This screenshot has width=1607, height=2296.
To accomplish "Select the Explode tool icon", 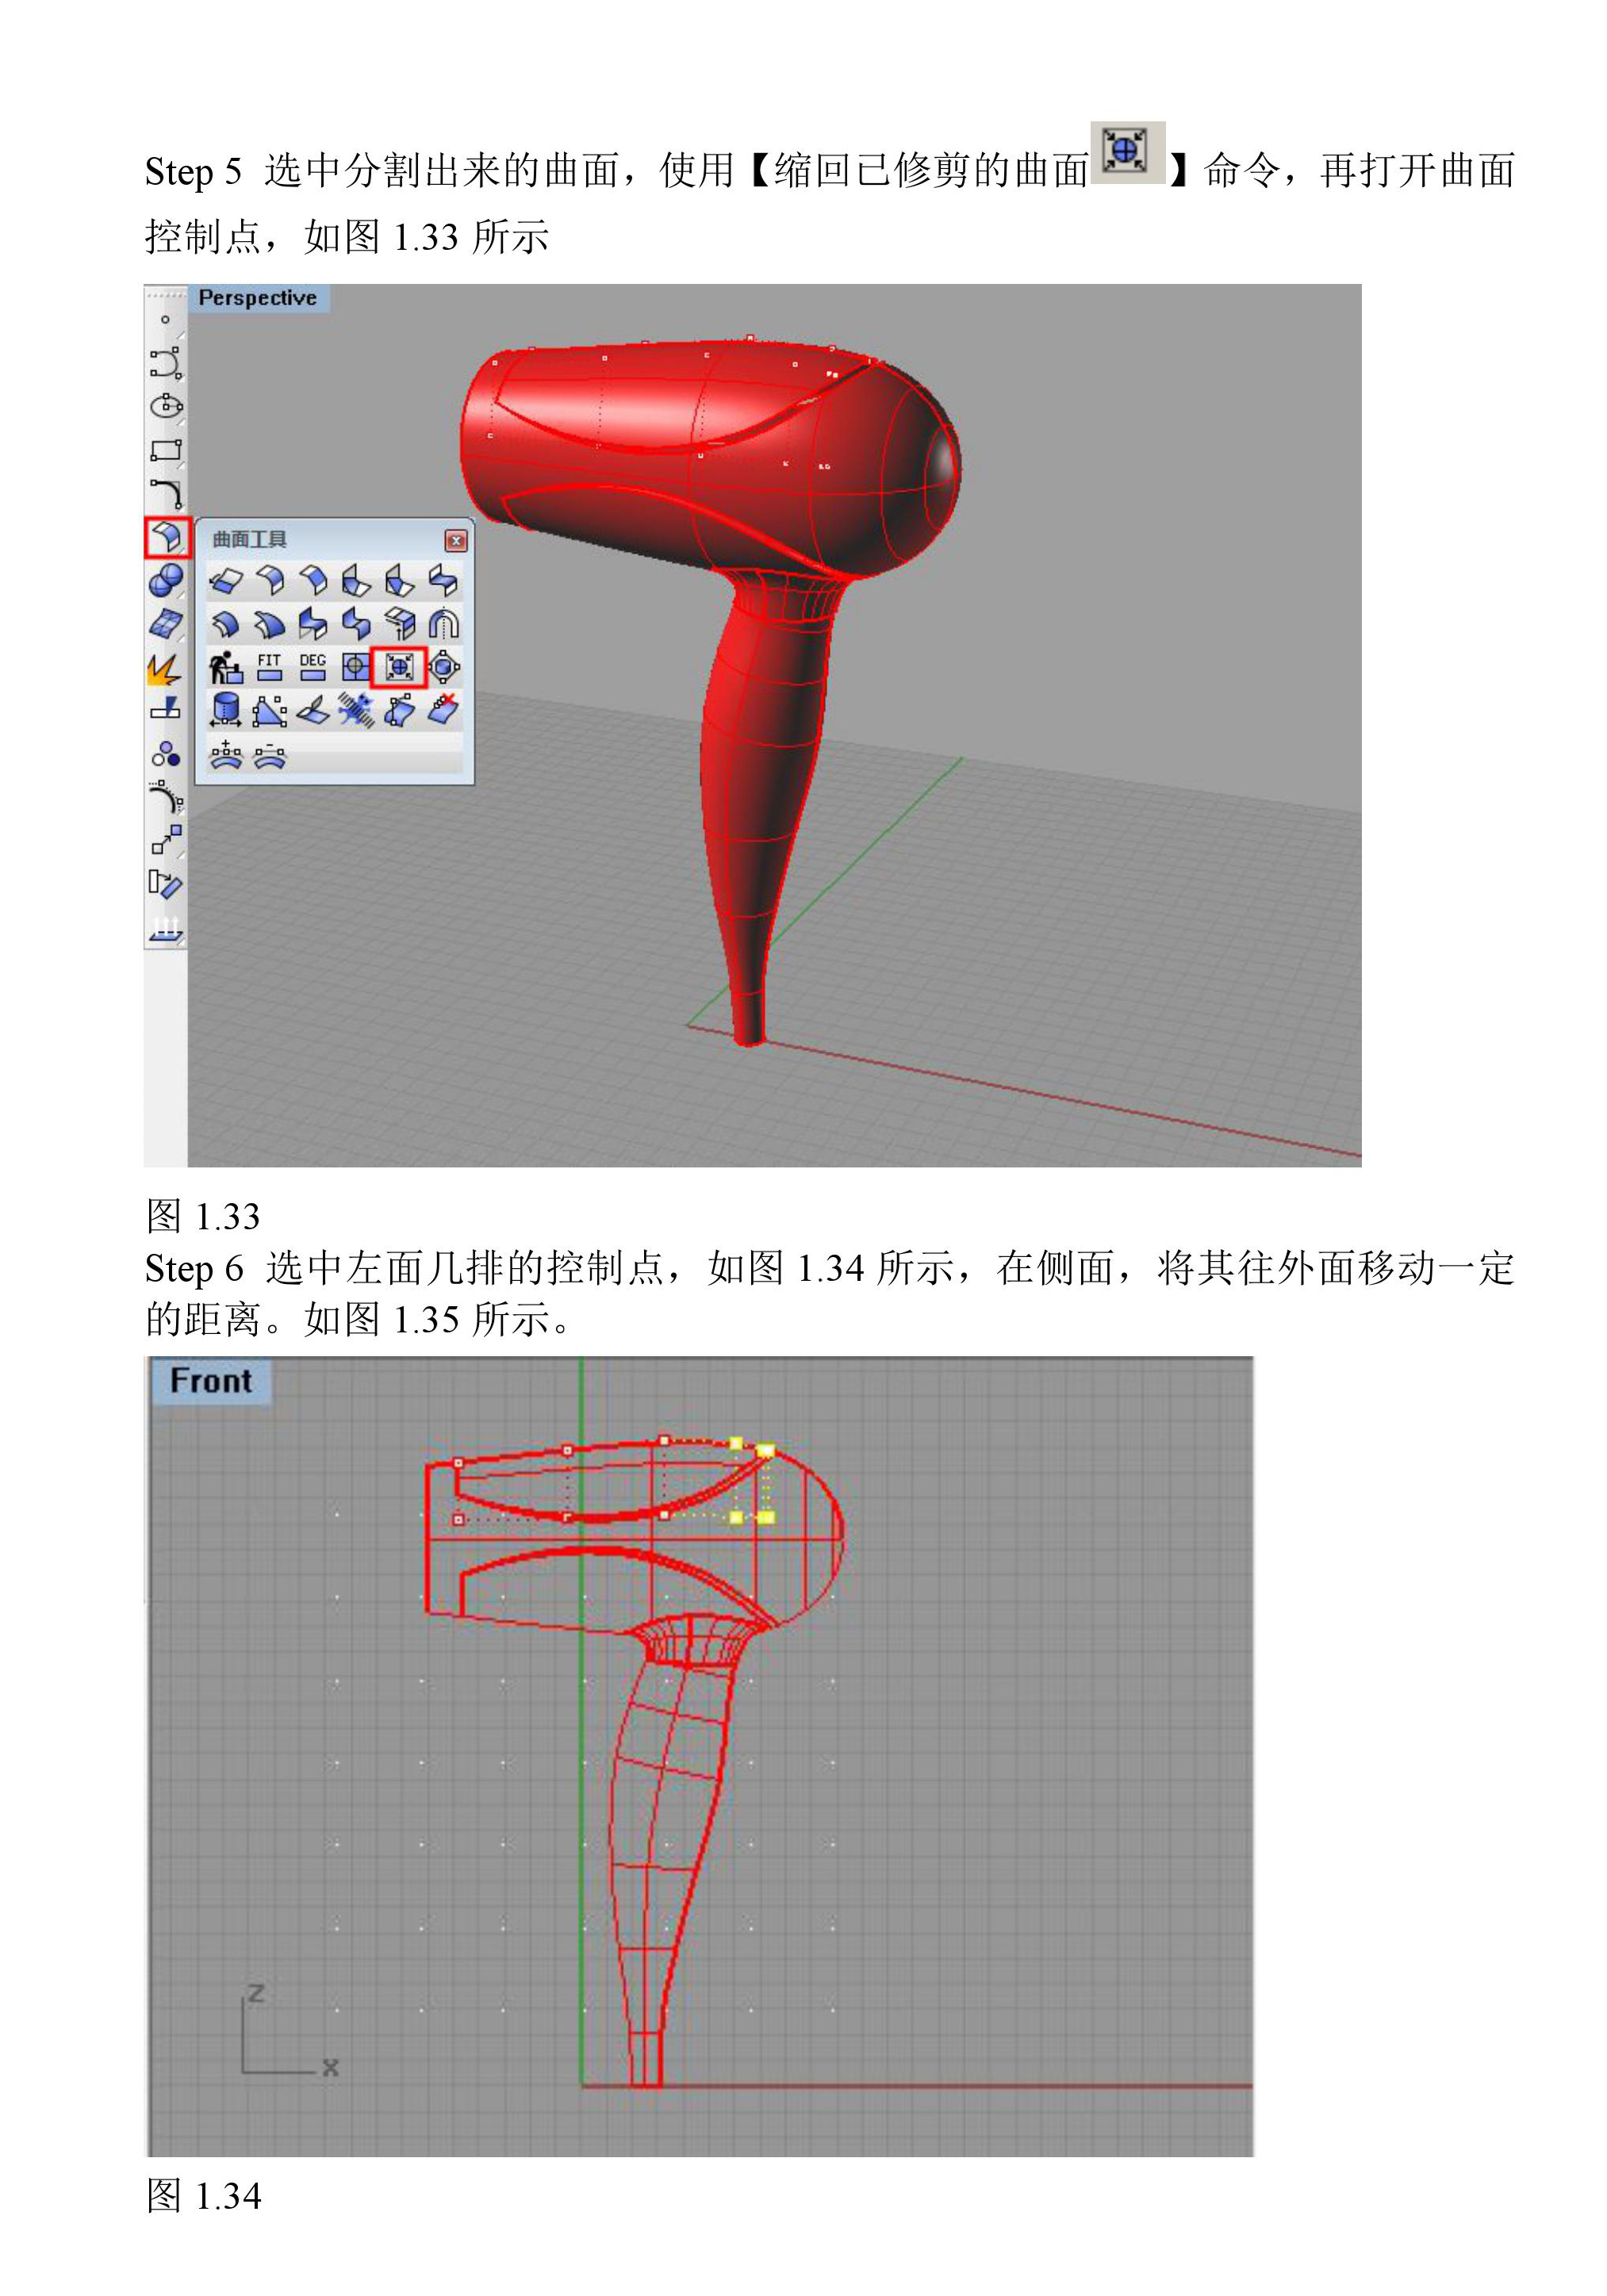I will pos(165,668).
